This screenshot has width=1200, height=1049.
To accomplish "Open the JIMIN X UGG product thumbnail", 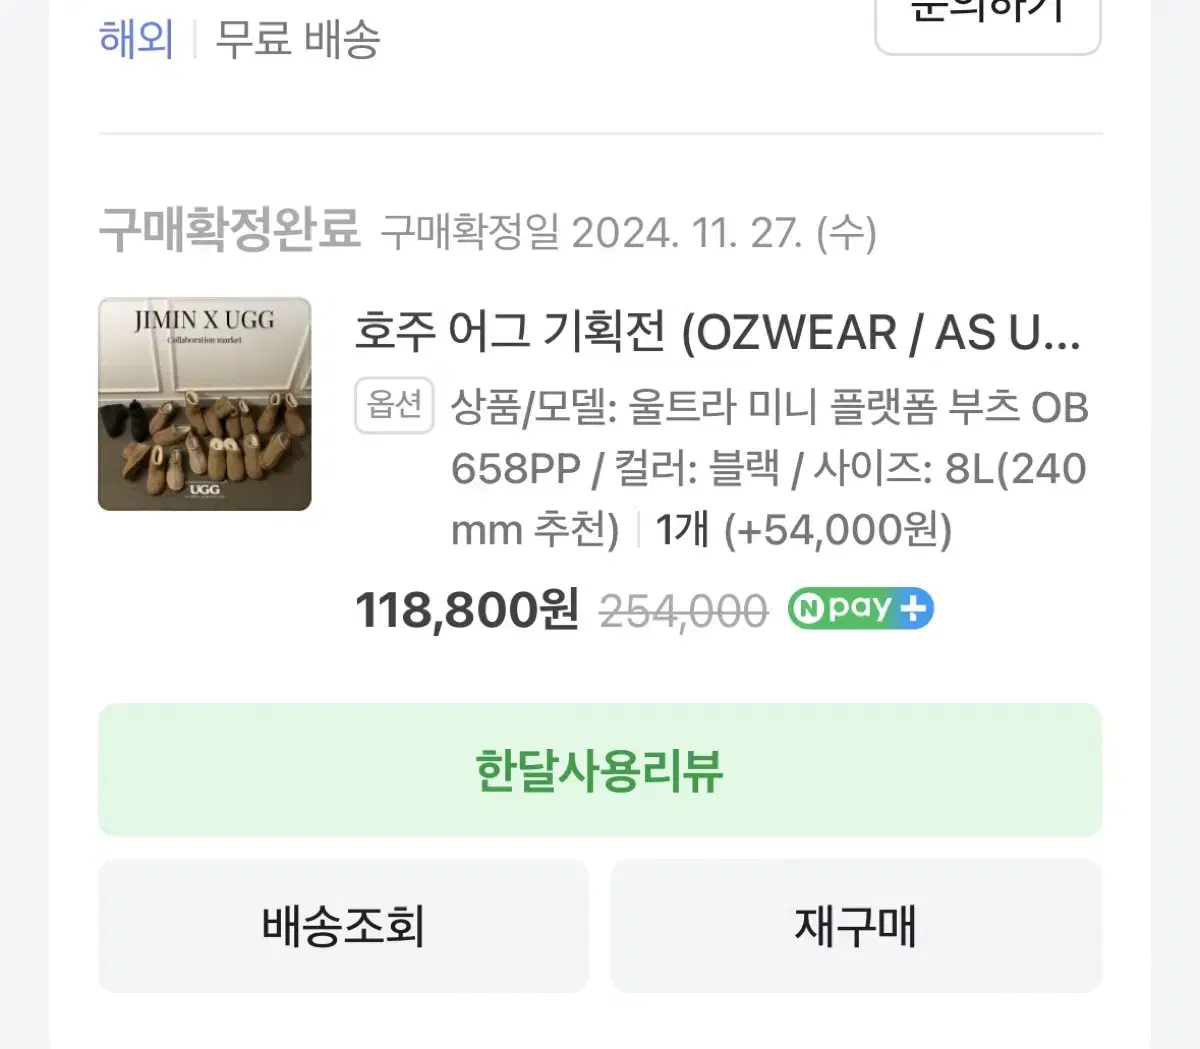I will pos(205,404).
